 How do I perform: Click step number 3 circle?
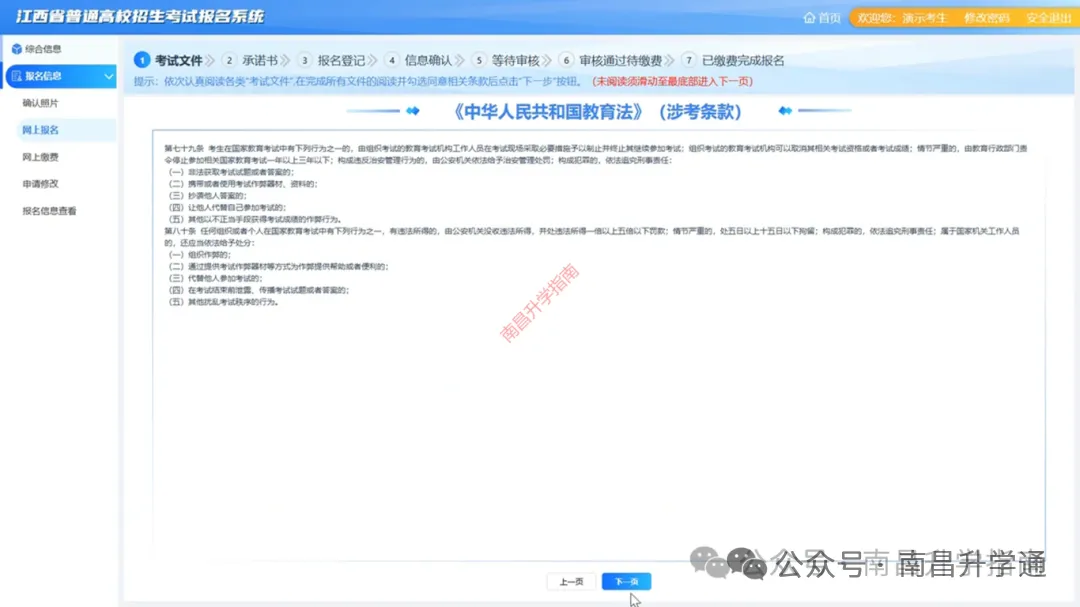[x=304, y=61]
